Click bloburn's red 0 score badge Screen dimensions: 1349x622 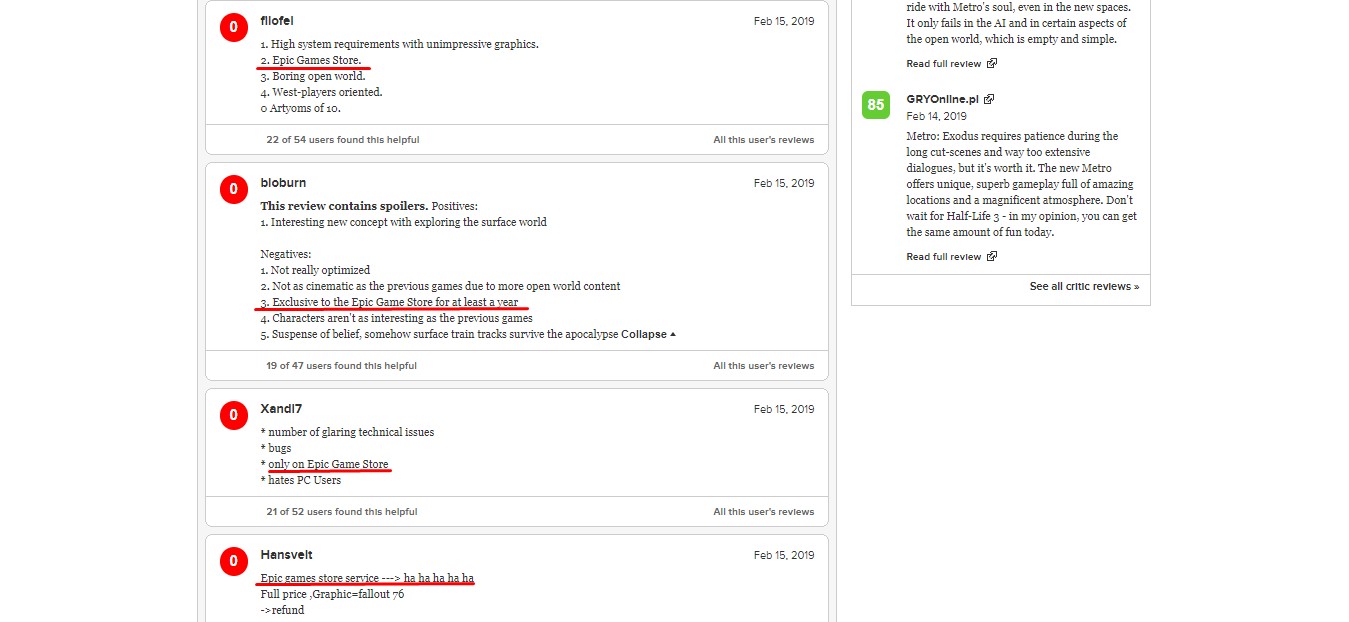[233, 189]
